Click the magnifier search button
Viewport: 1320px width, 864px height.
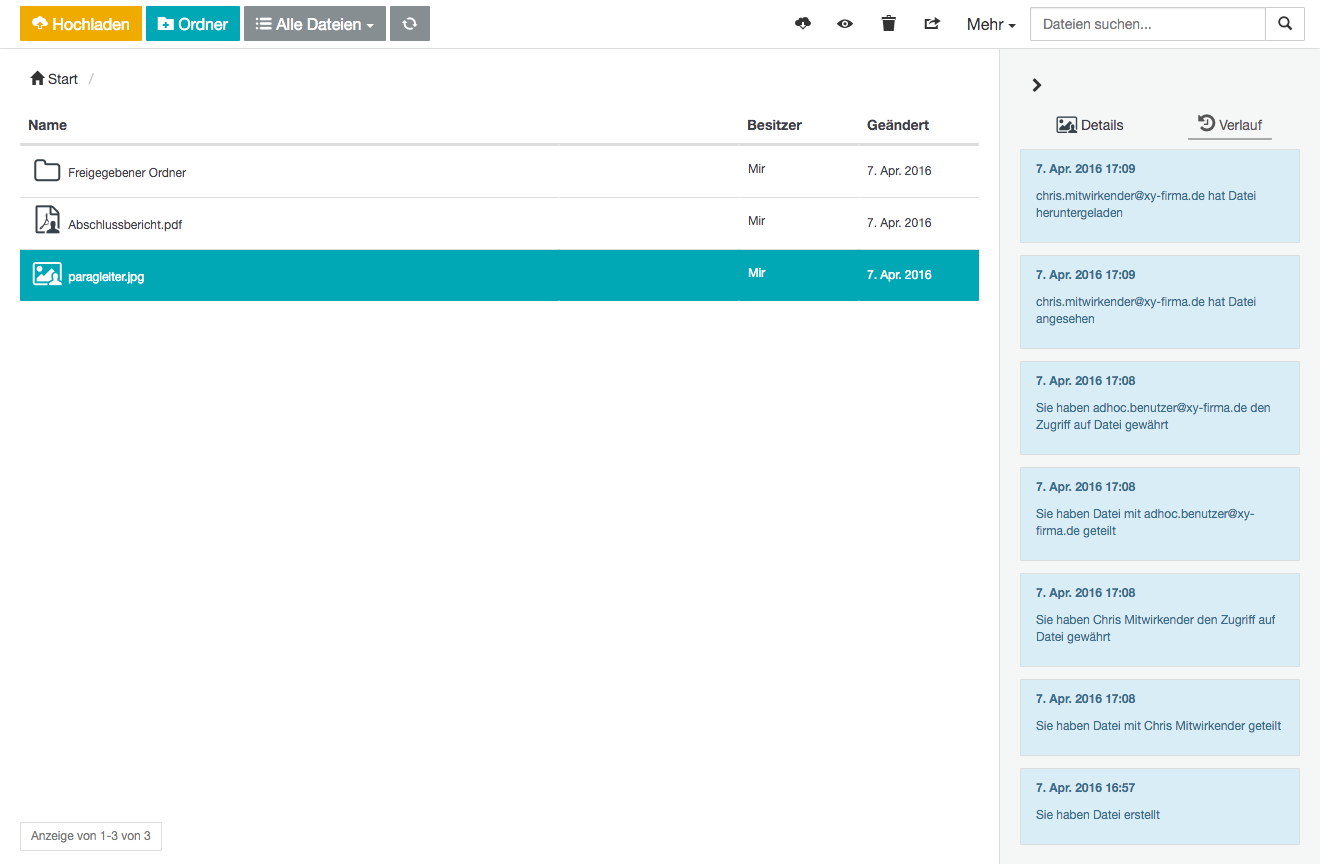click(1285, 24)
